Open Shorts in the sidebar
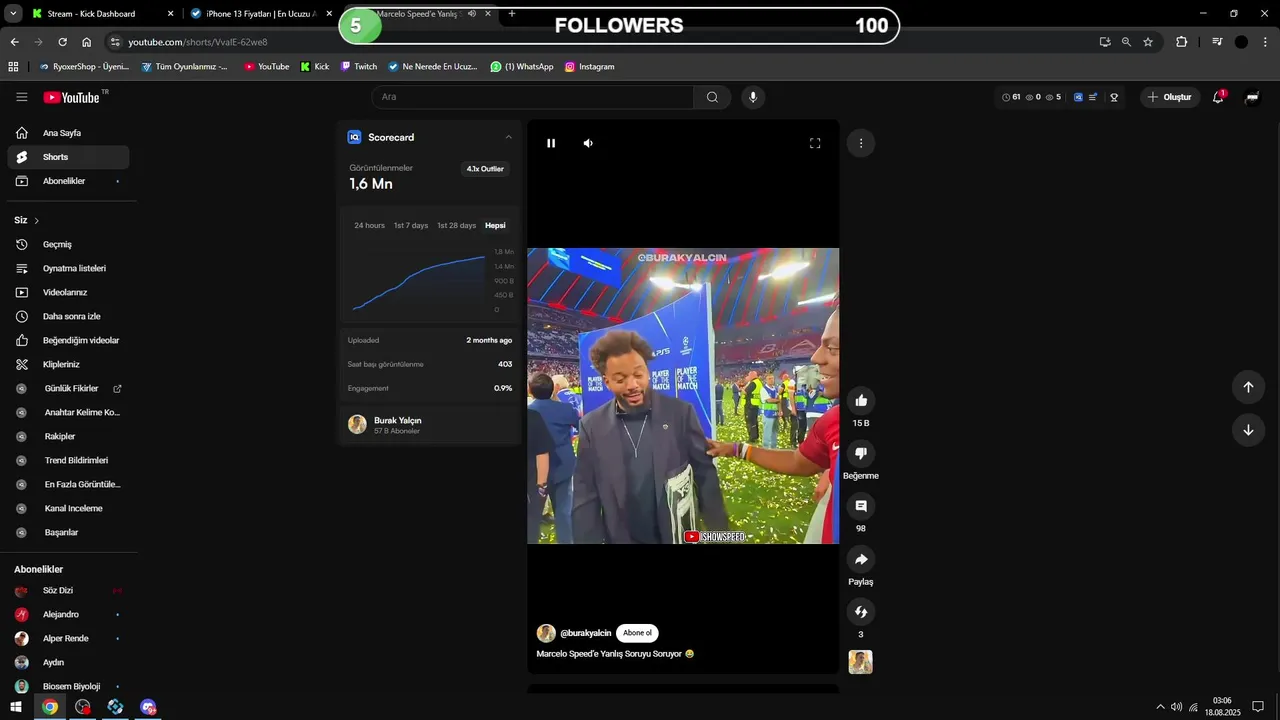The image size is (1280, 720). (68, 157)
